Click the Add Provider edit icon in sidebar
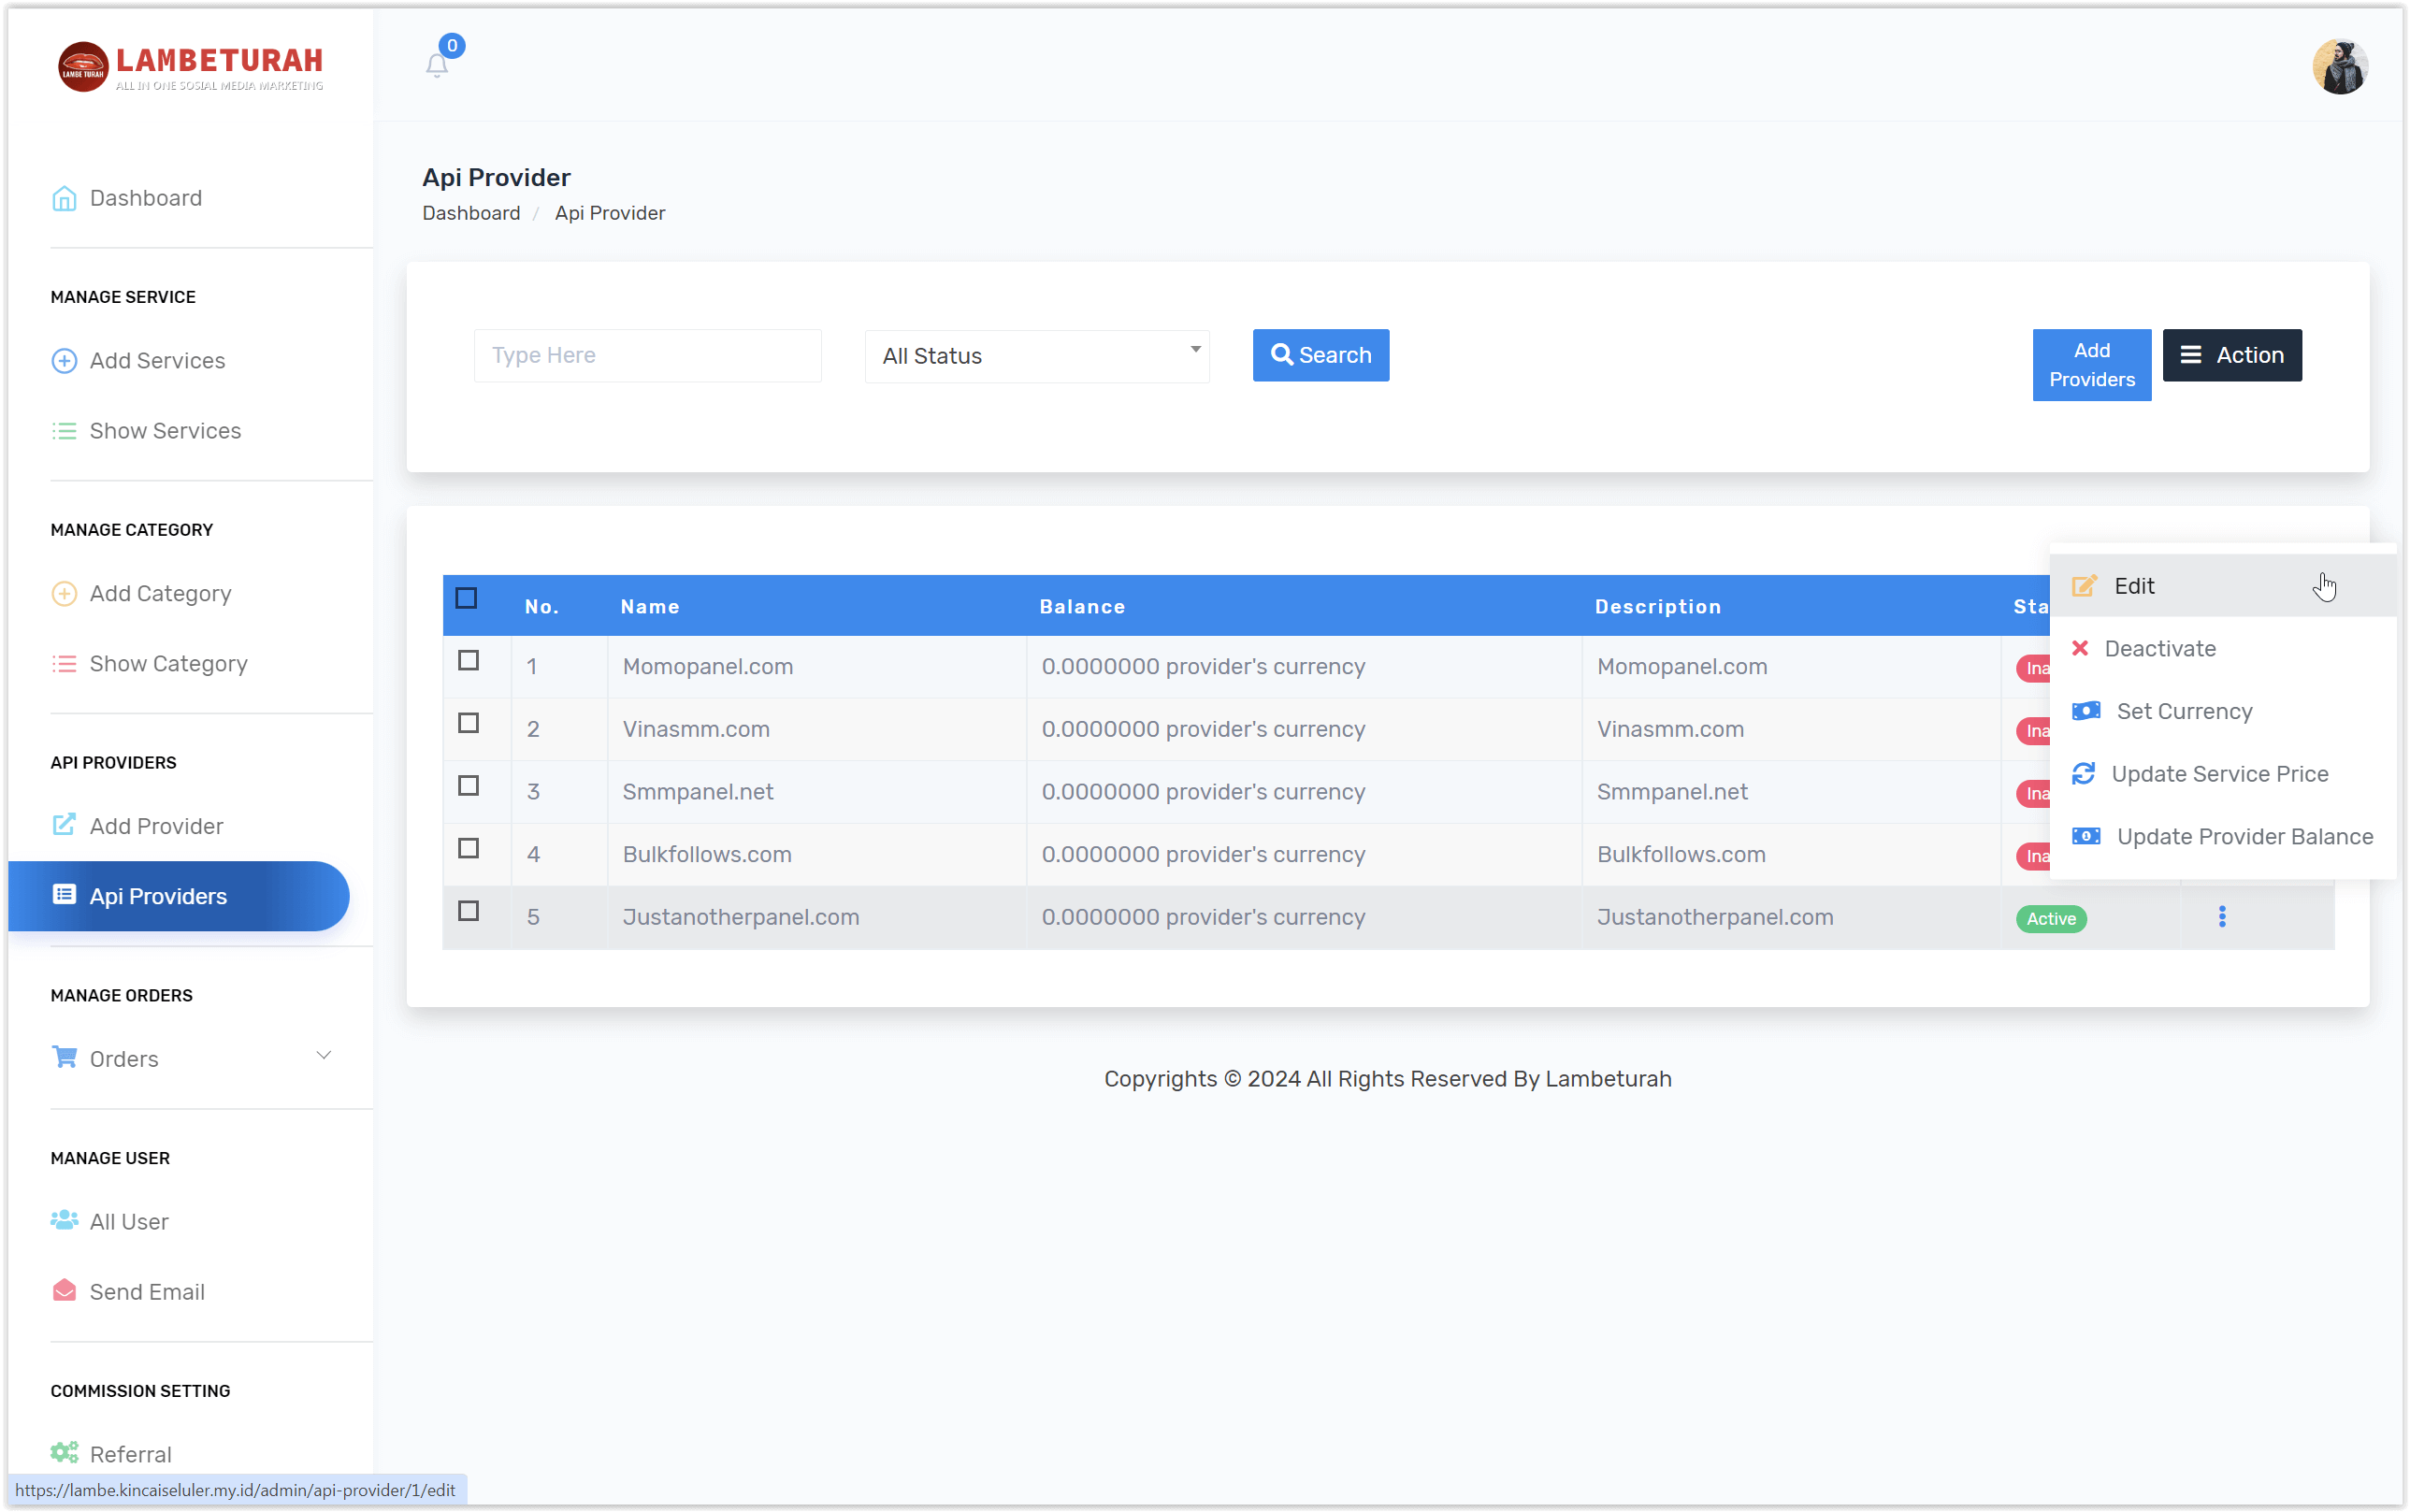2410x1512 pixels. 64,825
